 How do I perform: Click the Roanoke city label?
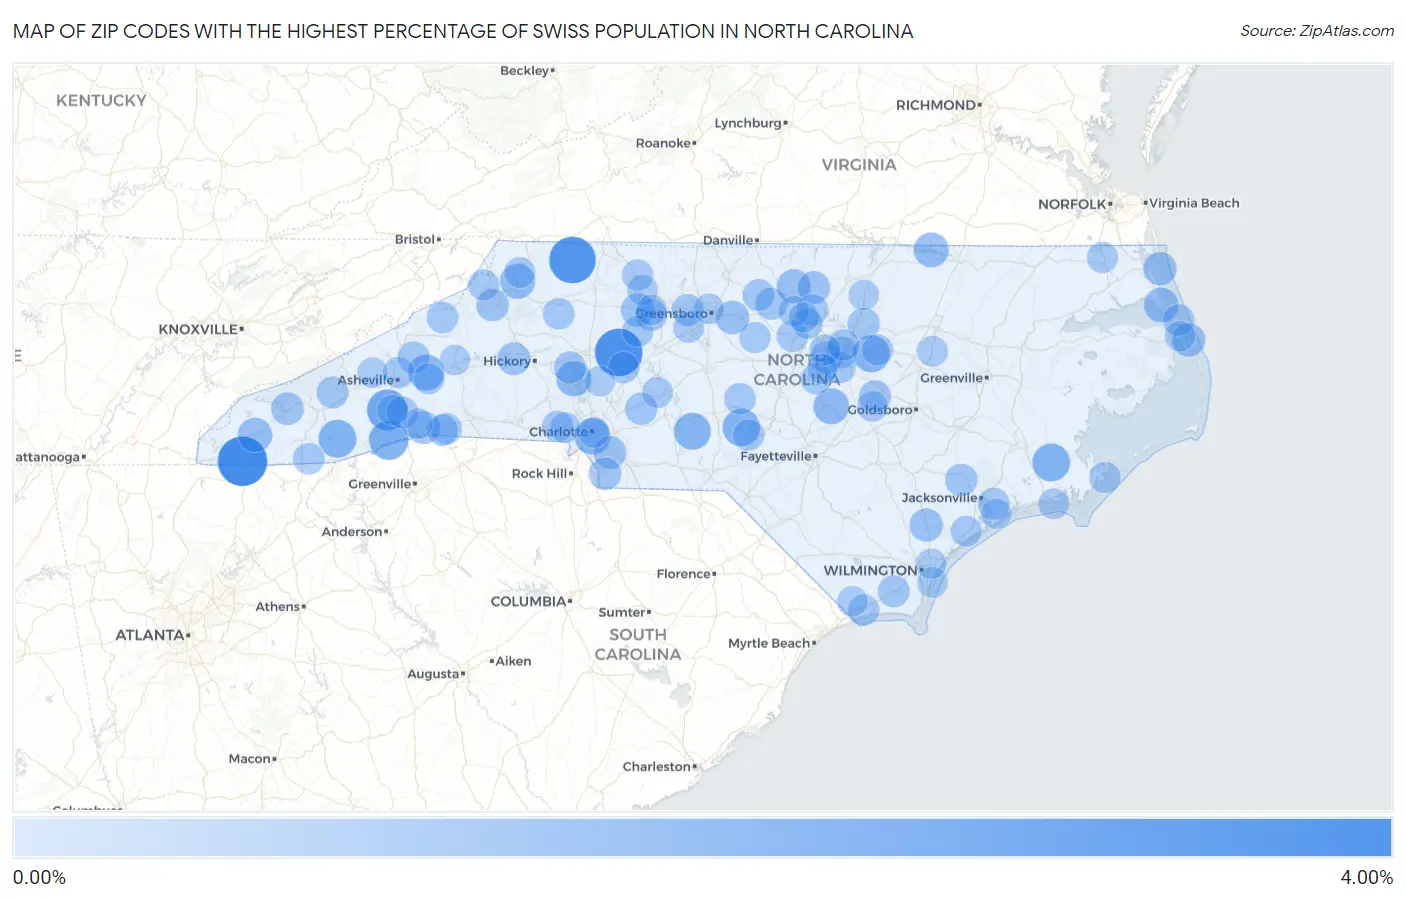[x=664, y=143]
